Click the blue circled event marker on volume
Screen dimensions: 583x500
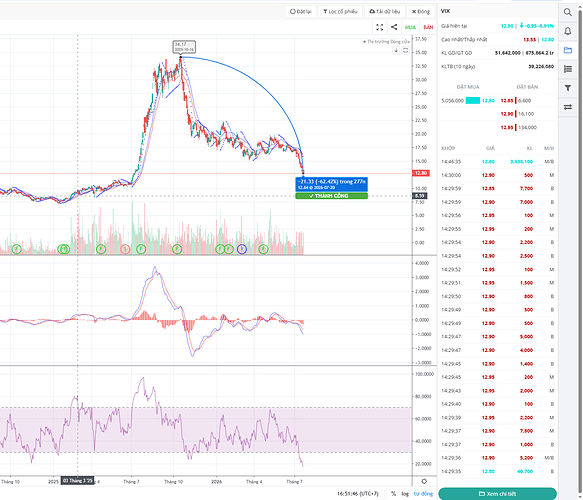tap(242, 249)
